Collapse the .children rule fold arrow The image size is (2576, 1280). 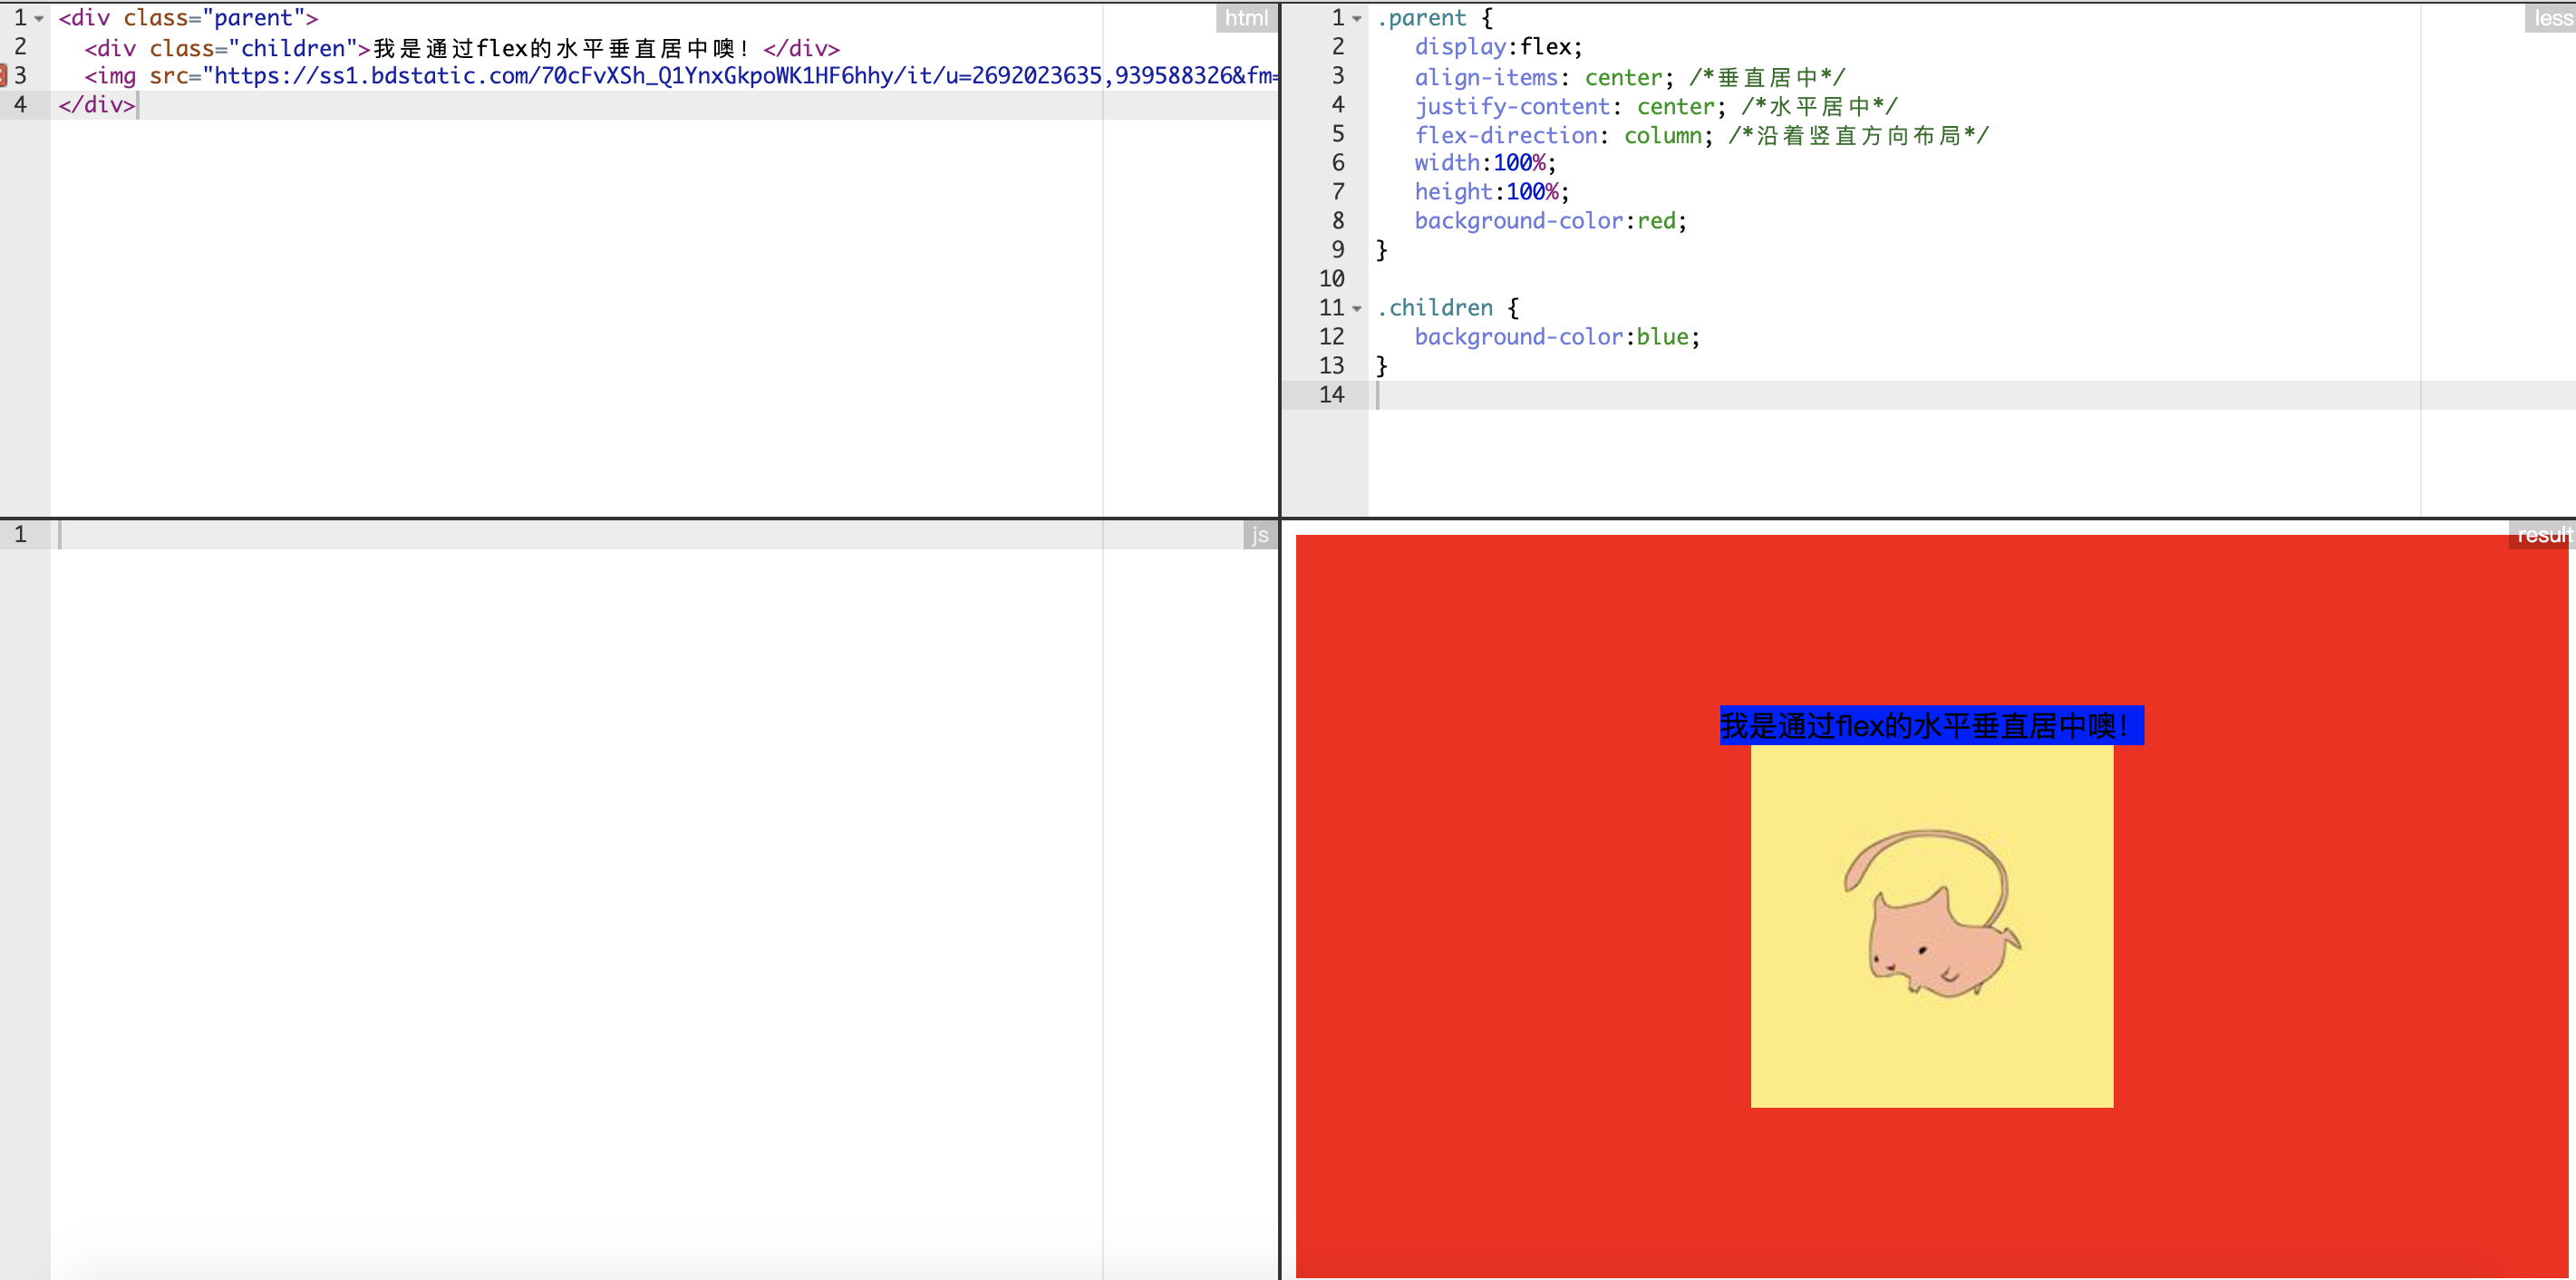pyautogui.click(x=1357, y=309)
